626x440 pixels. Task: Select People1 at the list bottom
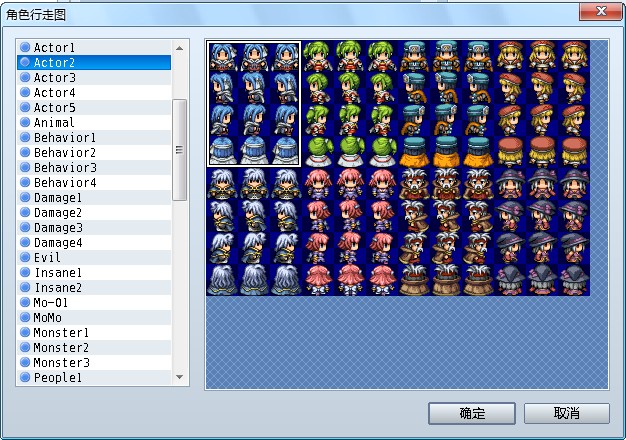click(94, 378)
